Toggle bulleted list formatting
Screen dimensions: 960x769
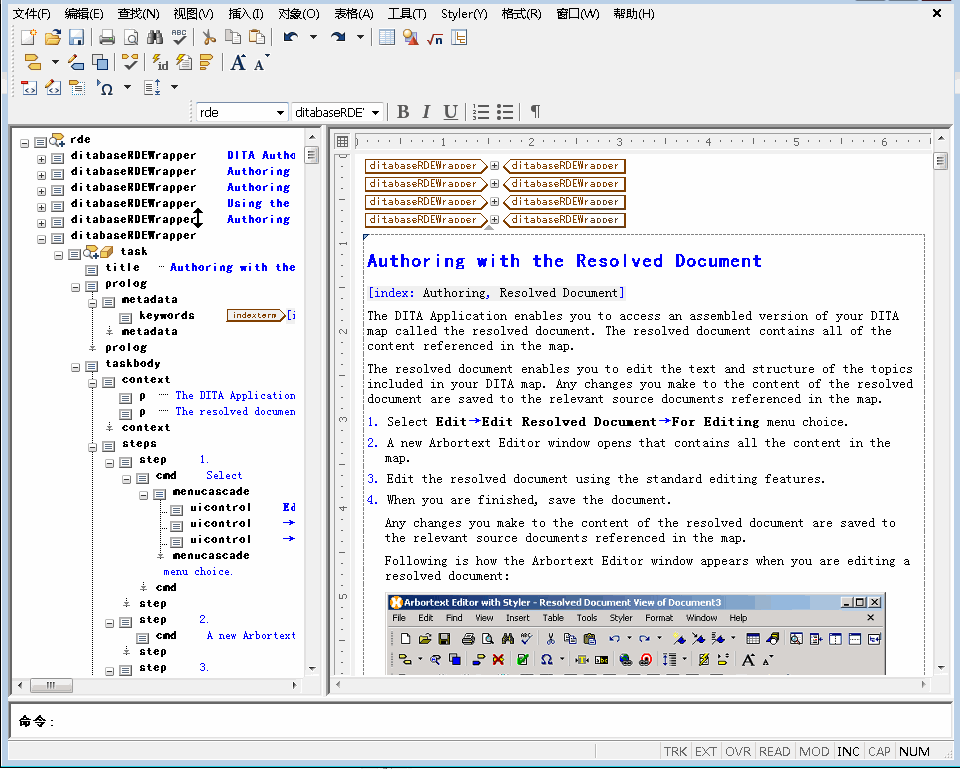pos(505,111)
